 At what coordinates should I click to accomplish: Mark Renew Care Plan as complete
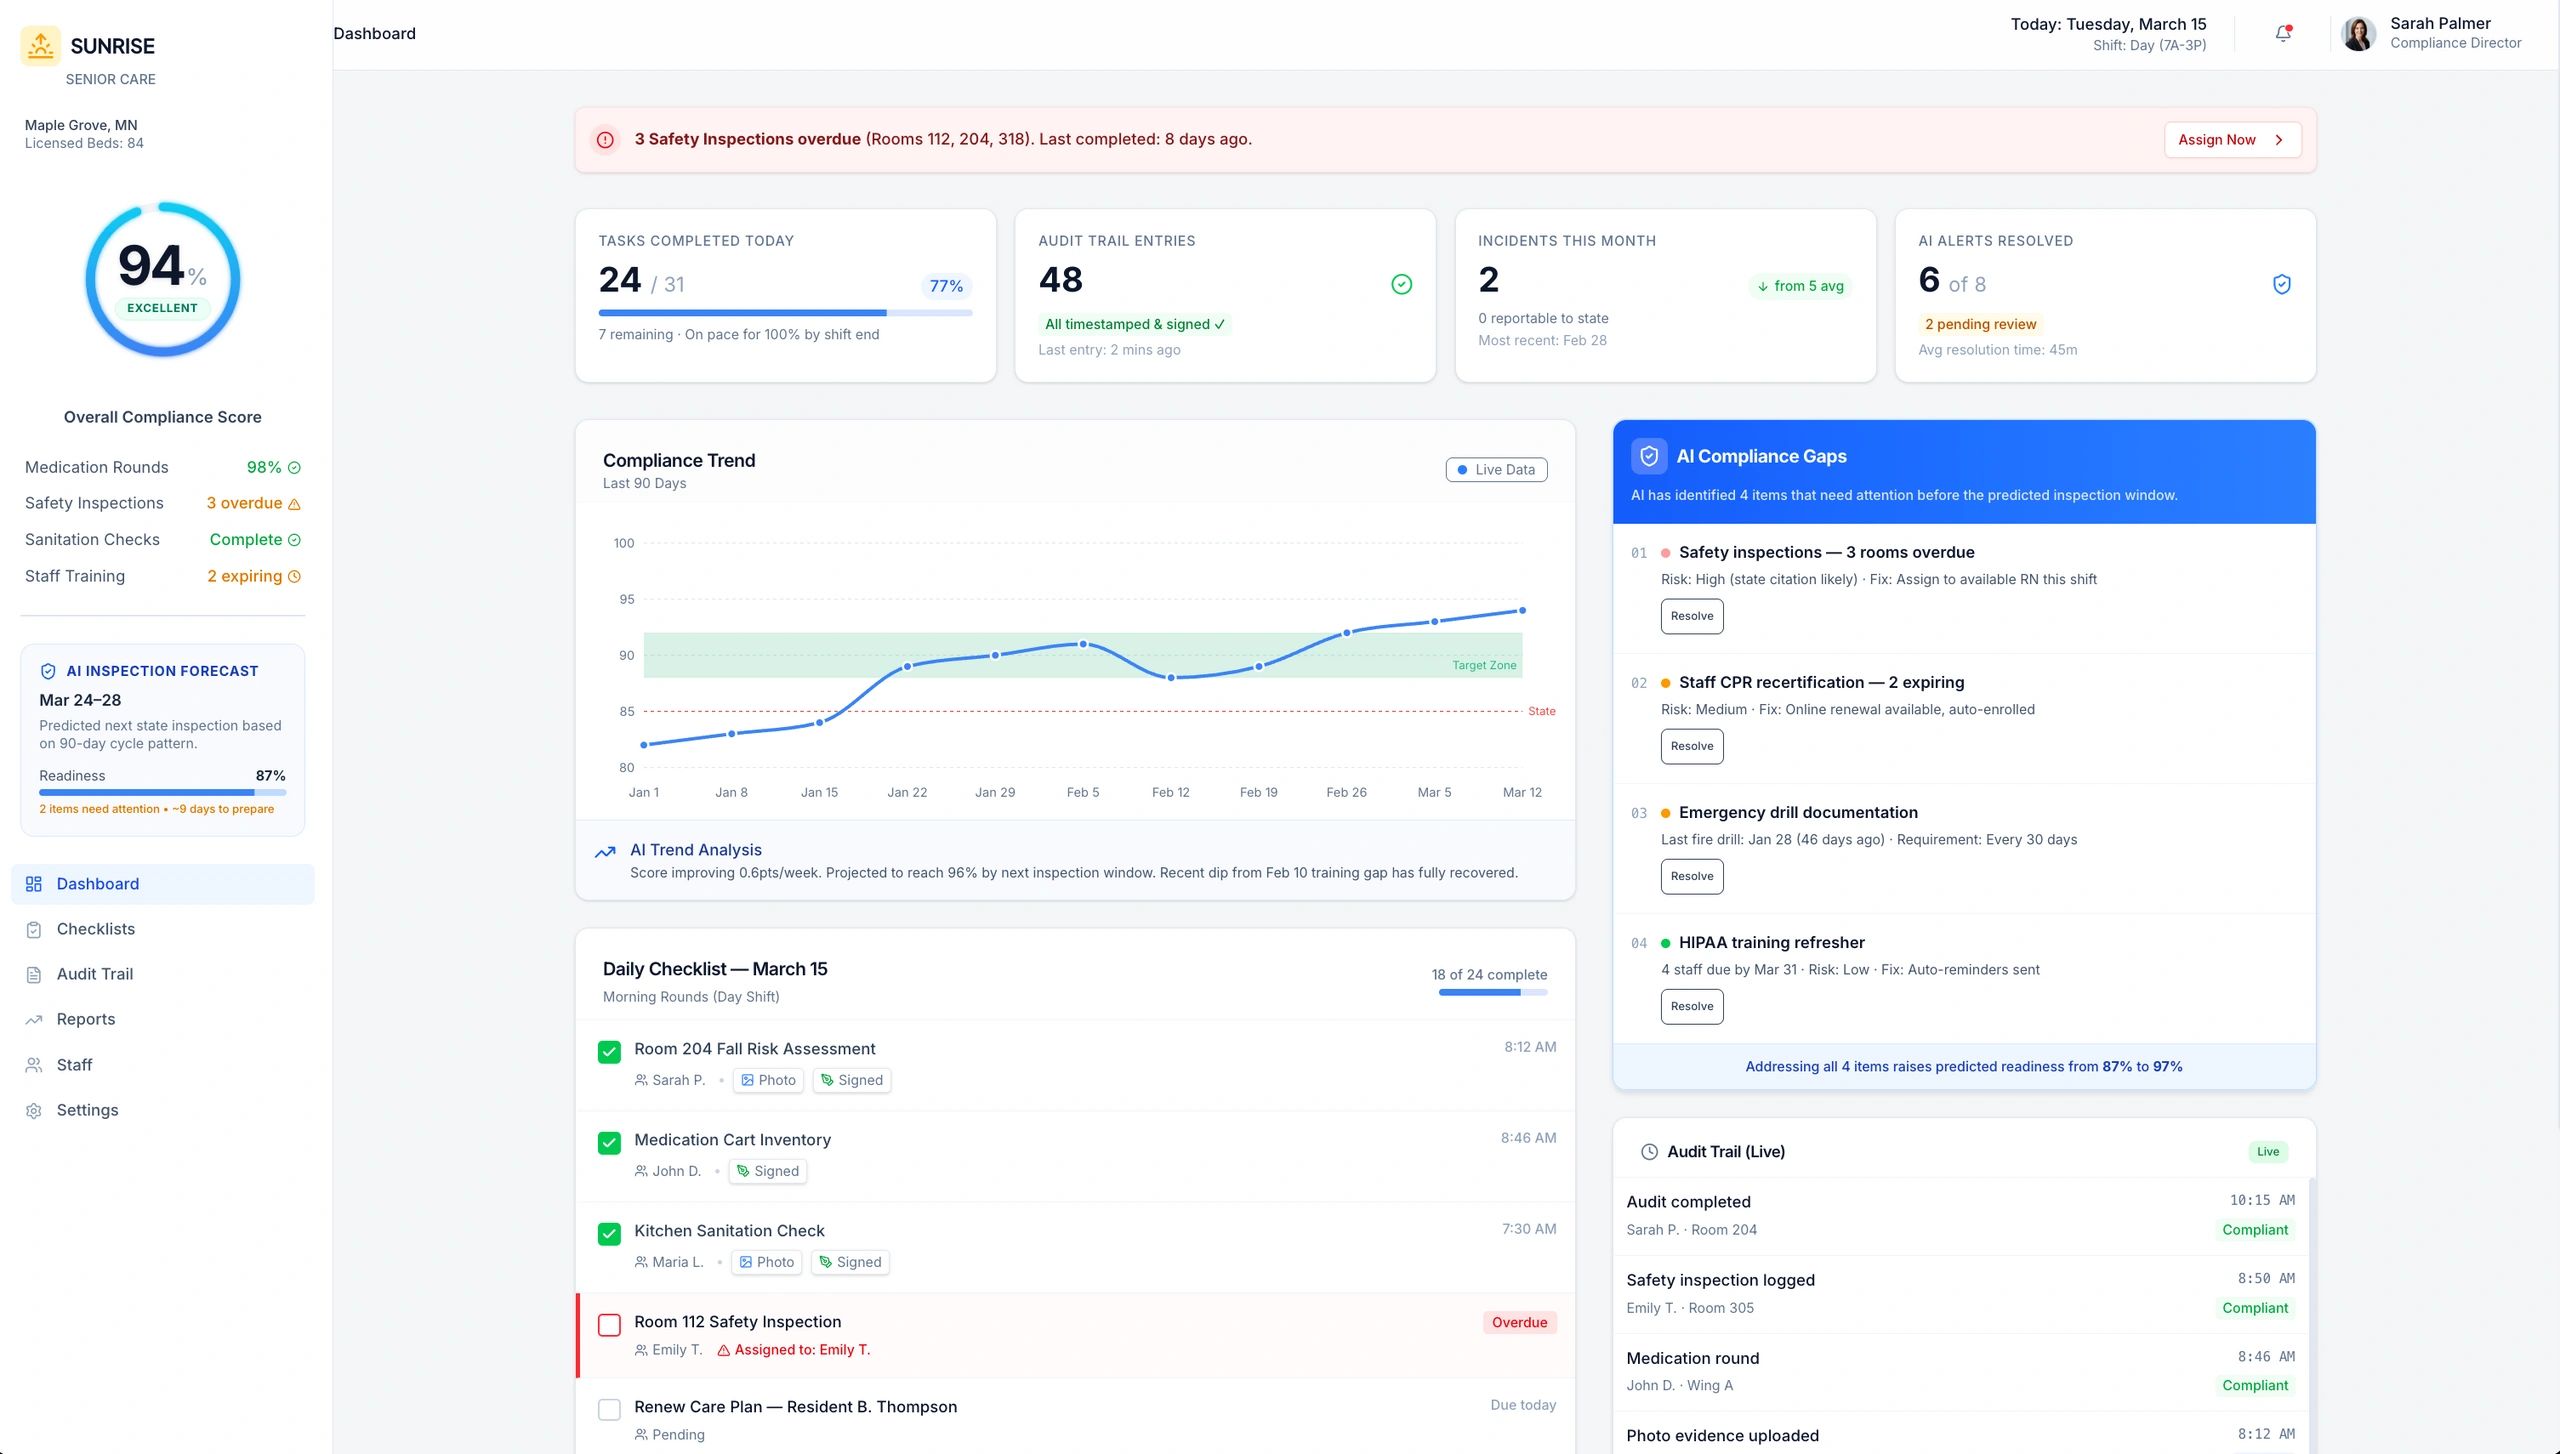pyautogui.click(x=609, y=1410)
